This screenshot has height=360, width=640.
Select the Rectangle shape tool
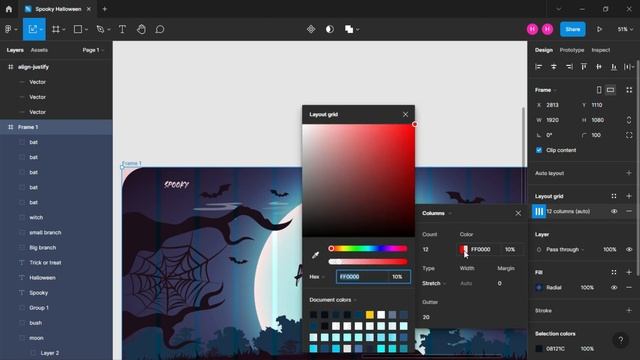80,29
